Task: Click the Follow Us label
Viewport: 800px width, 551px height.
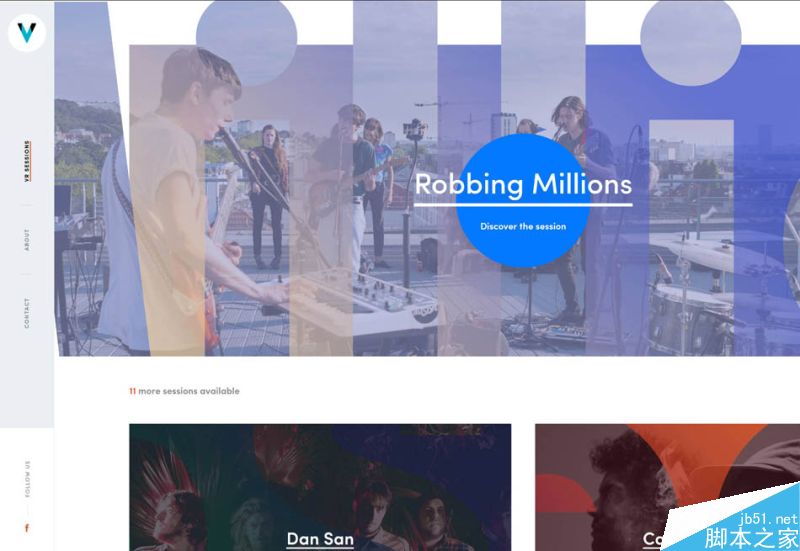Action: [x=27, y=479]
